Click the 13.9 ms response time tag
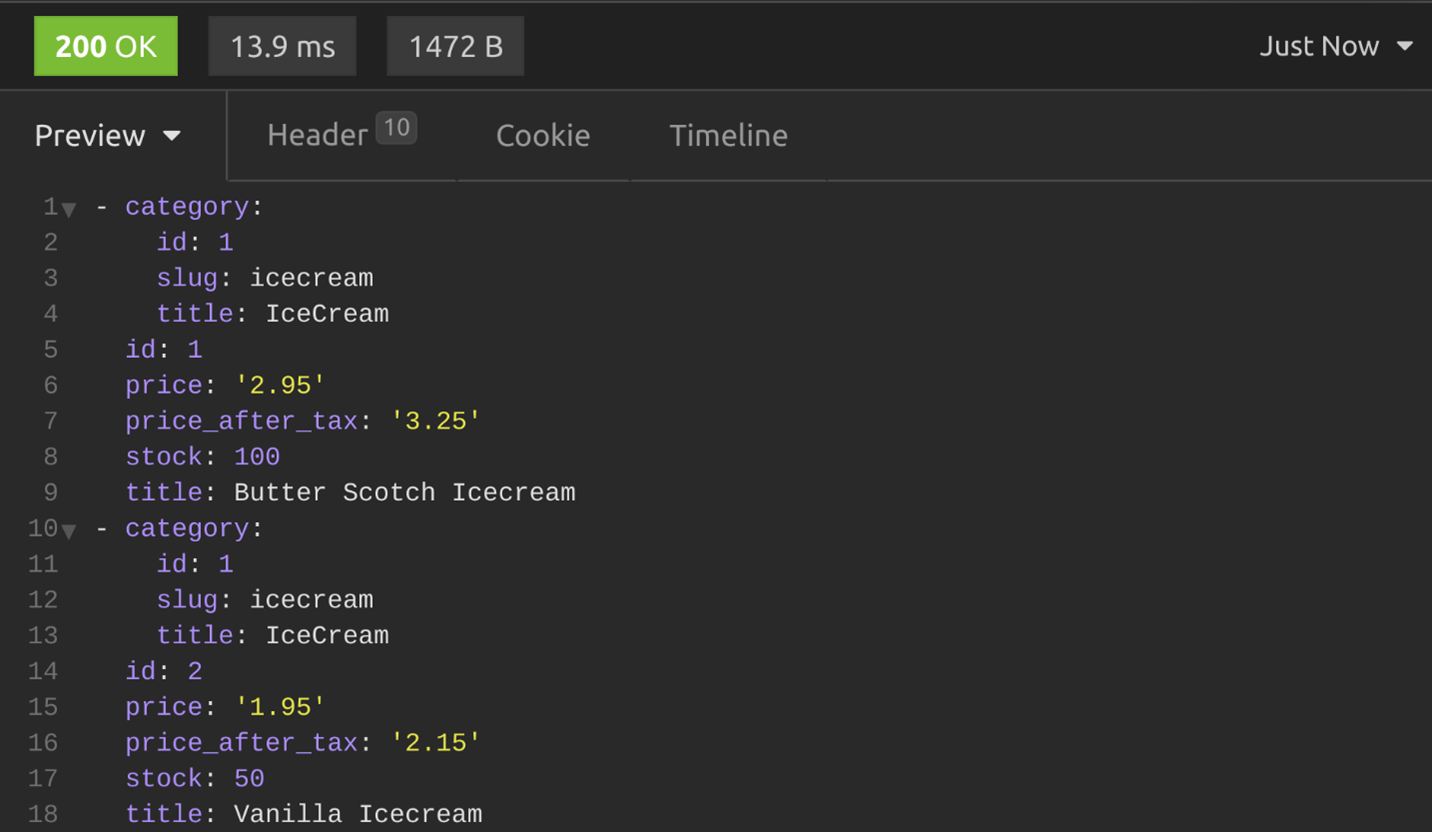This screenshot has height=832, width=1432. 282,46
